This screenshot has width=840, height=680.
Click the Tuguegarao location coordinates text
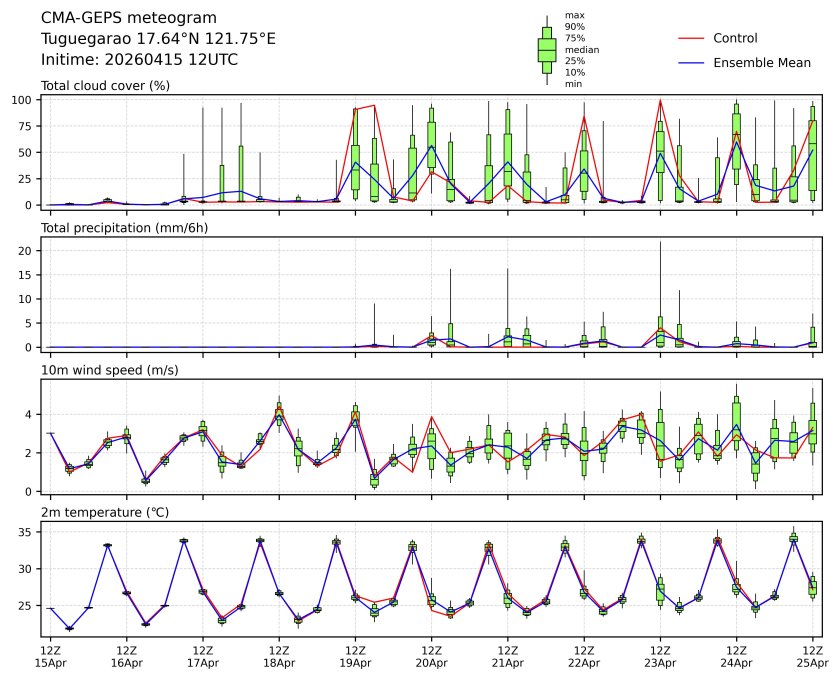(x=158, y=39)
